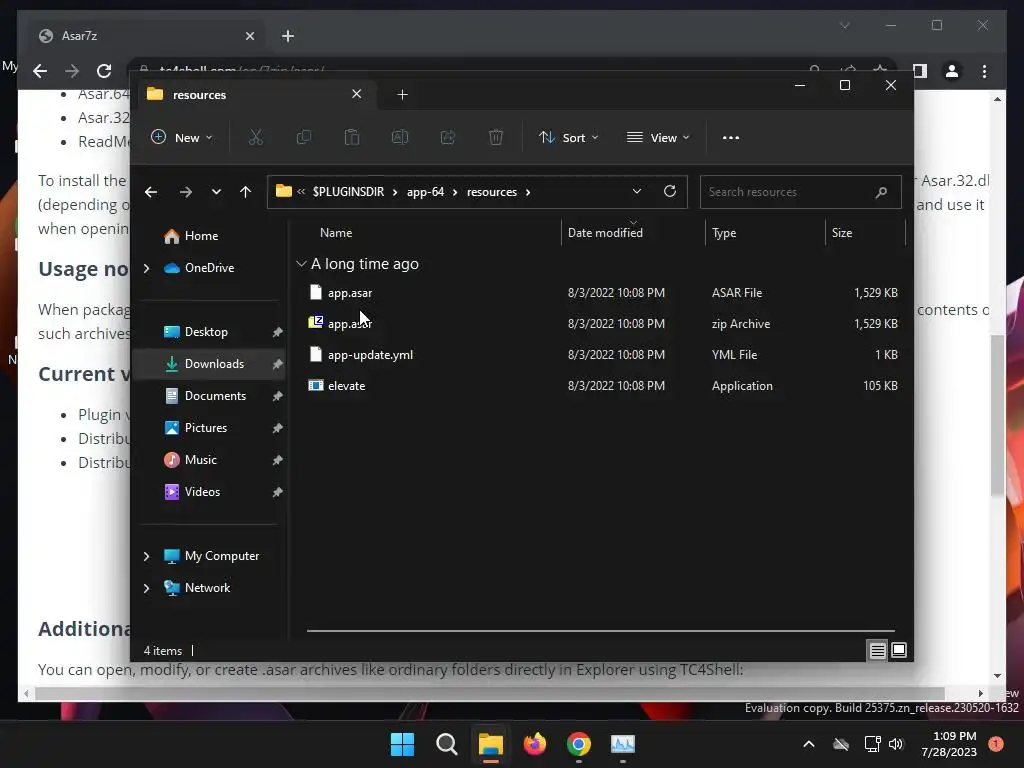The width and height of the screenshot is (1024, 768).
Task: Click the resources breadcrumb
Action: click(x=492, y=192)
